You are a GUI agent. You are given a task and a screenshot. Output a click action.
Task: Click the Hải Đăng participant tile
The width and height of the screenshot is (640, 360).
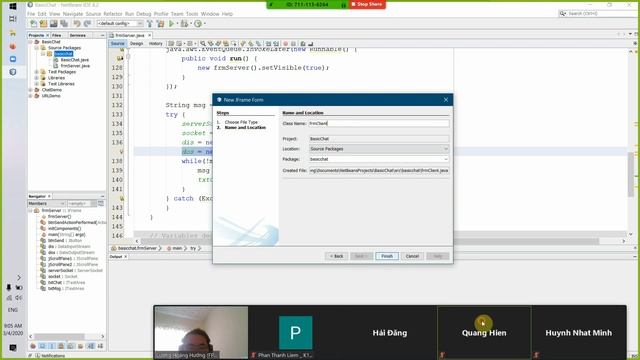click(389, 333)
